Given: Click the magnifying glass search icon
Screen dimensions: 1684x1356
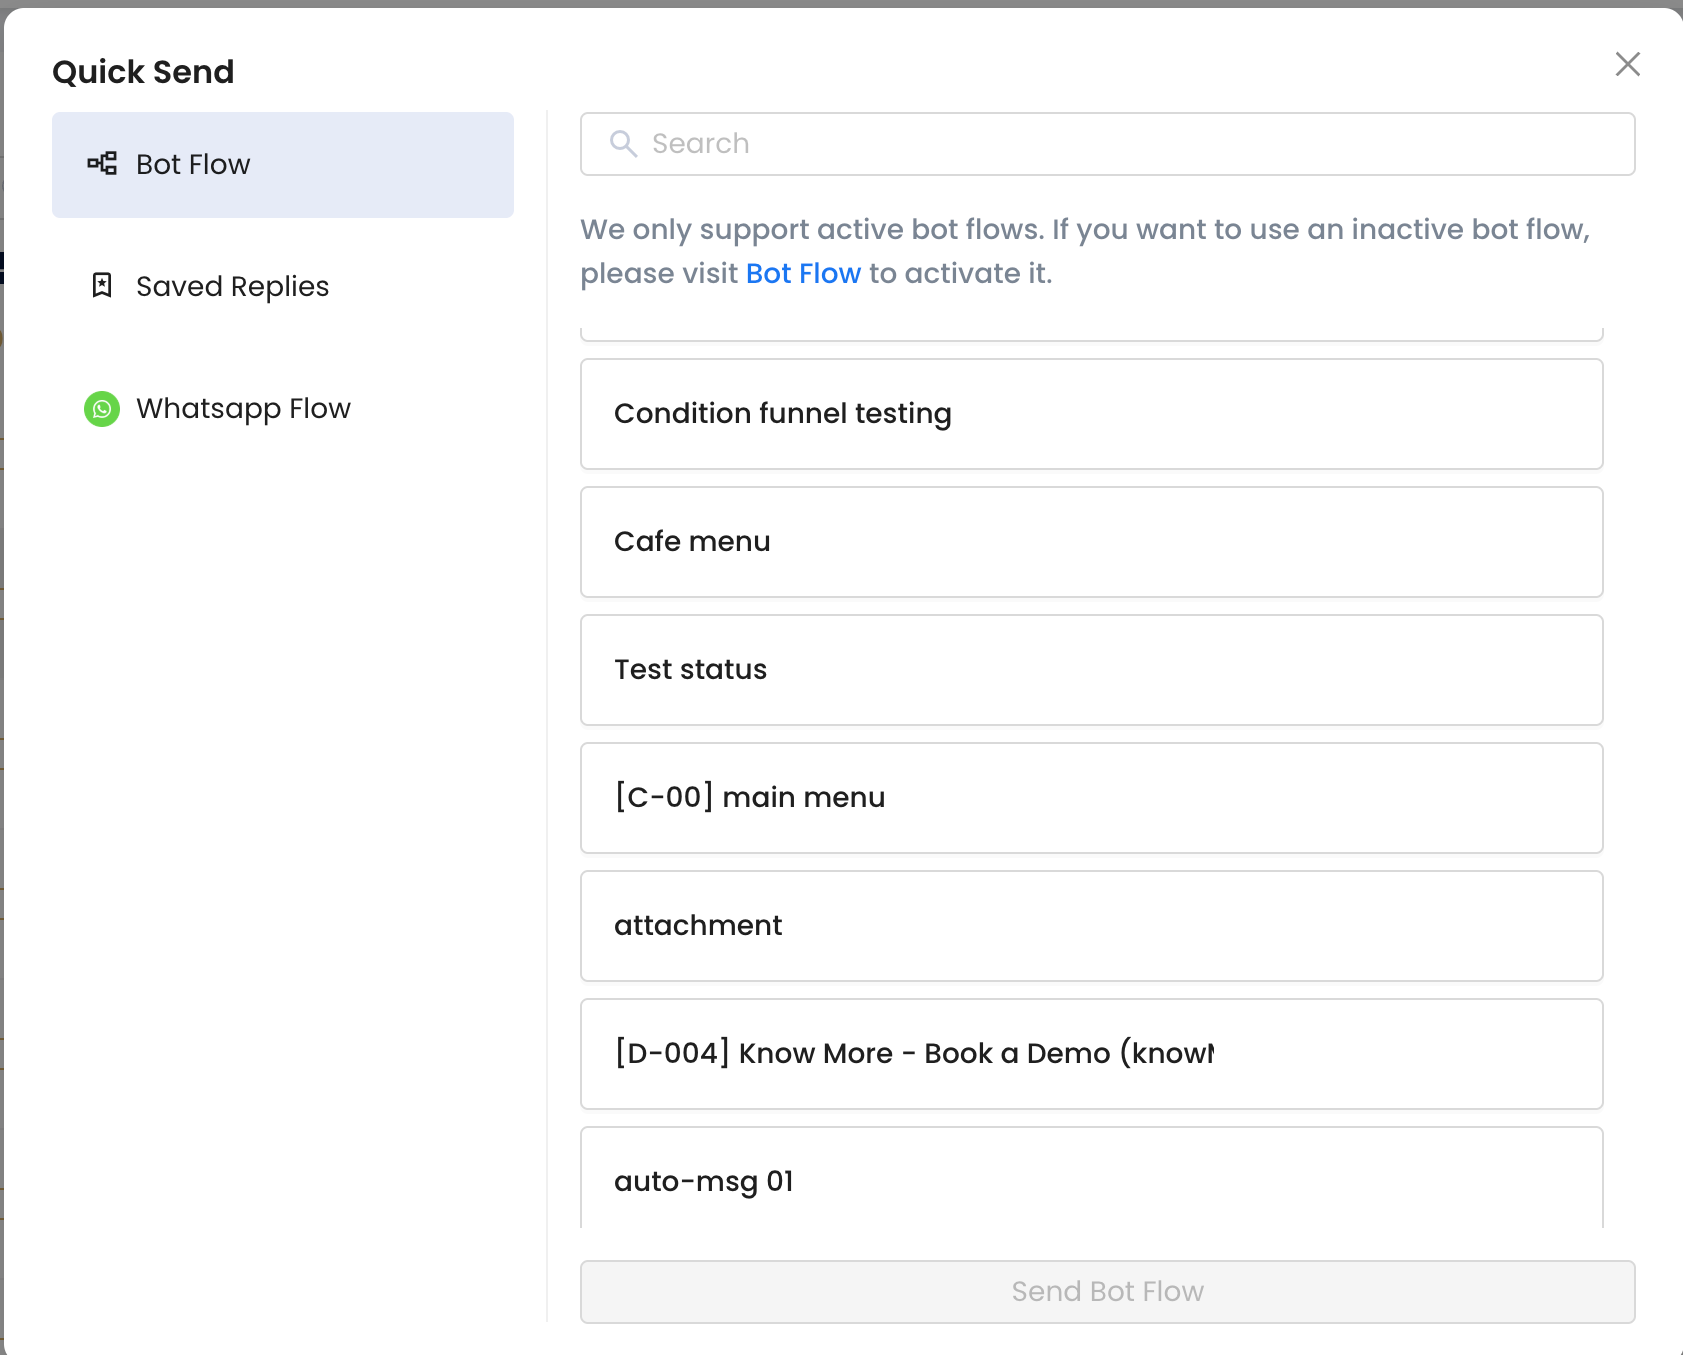Looking at the screenshot, I should tap(623, 144).
